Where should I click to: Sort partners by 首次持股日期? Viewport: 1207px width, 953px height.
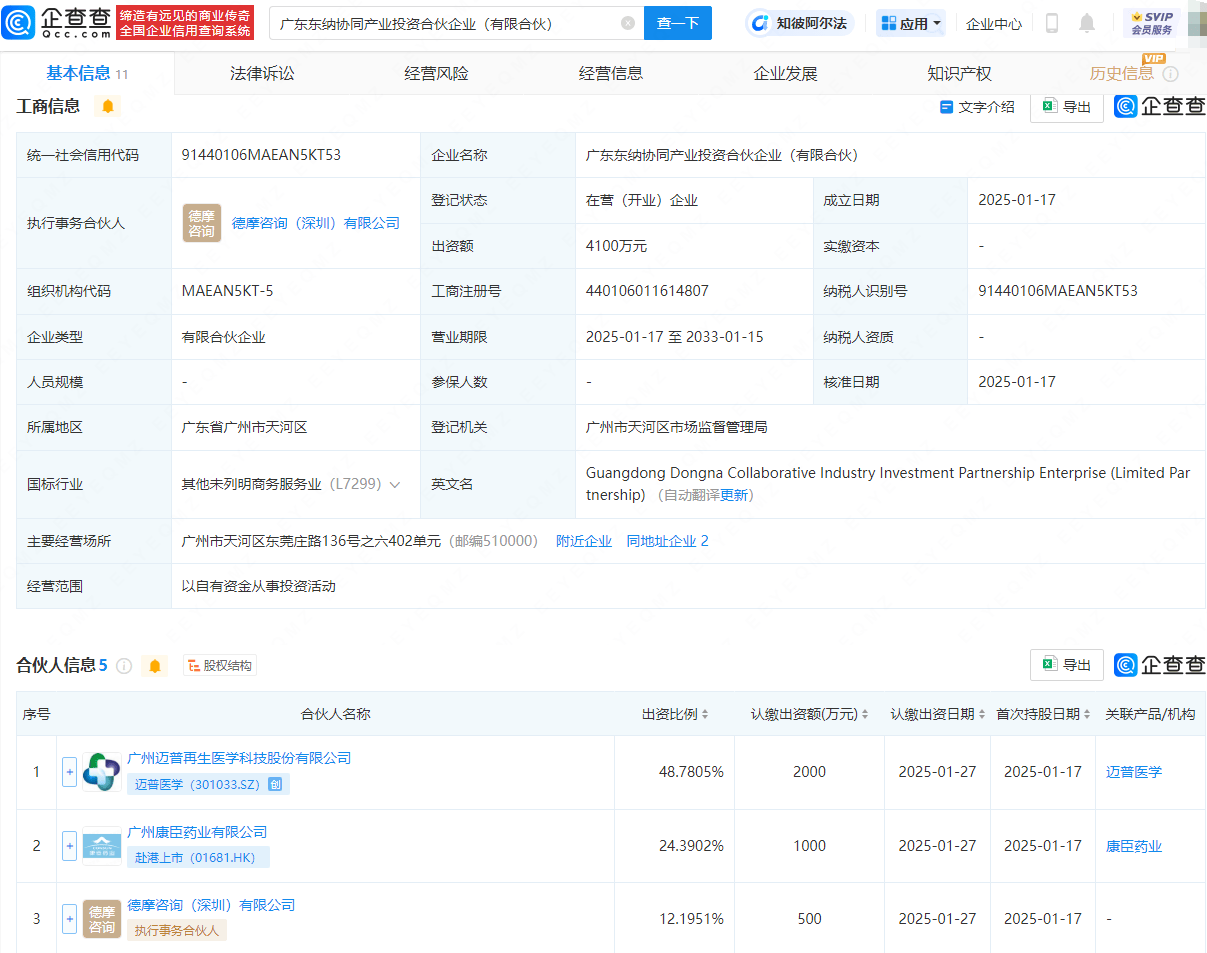click(x=1087, y=714)
